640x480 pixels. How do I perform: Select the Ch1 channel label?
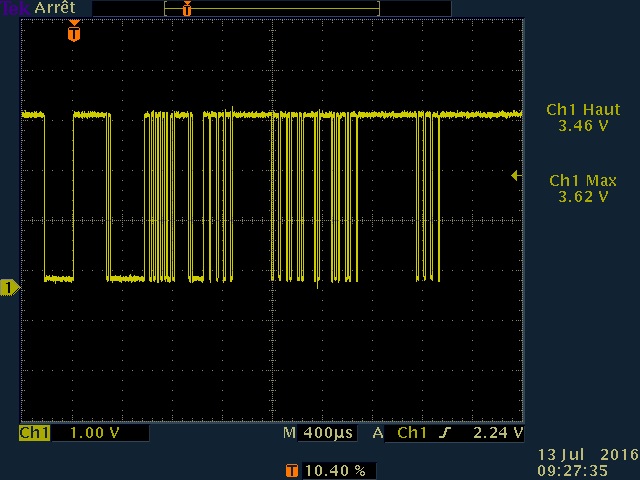click(x=35, y=433)
